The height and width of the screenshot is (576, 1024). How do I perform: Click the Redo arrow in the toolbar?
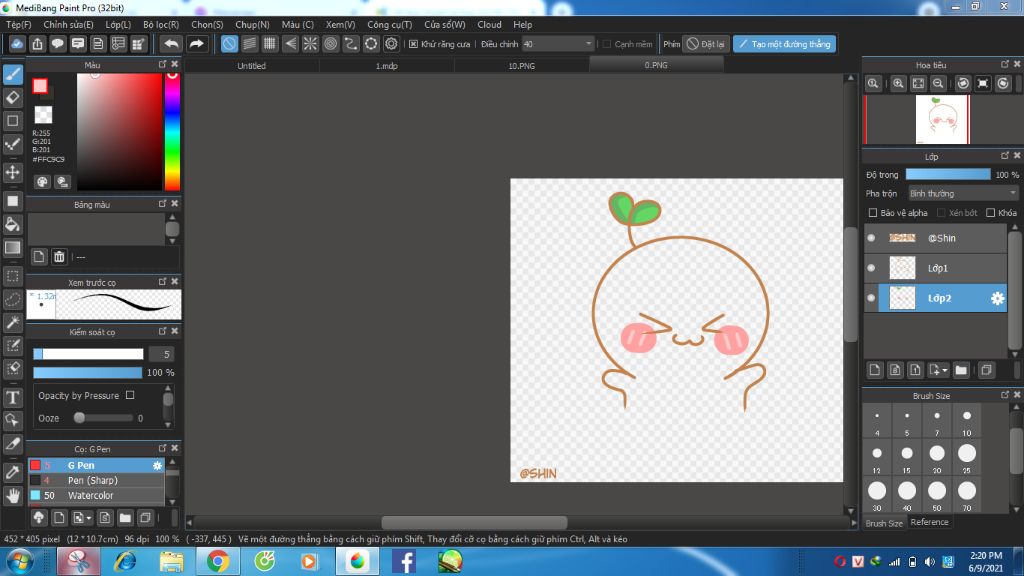tap(196, 44)
